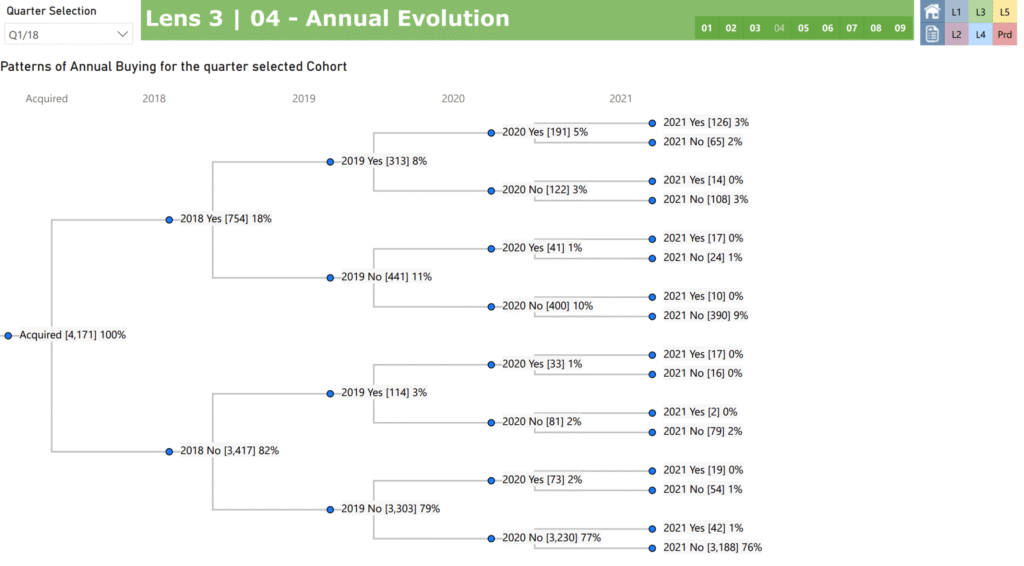Click the 2019 Yes [313] node dot
This screenshot has width=1024, height=566.
pos(330,161)
